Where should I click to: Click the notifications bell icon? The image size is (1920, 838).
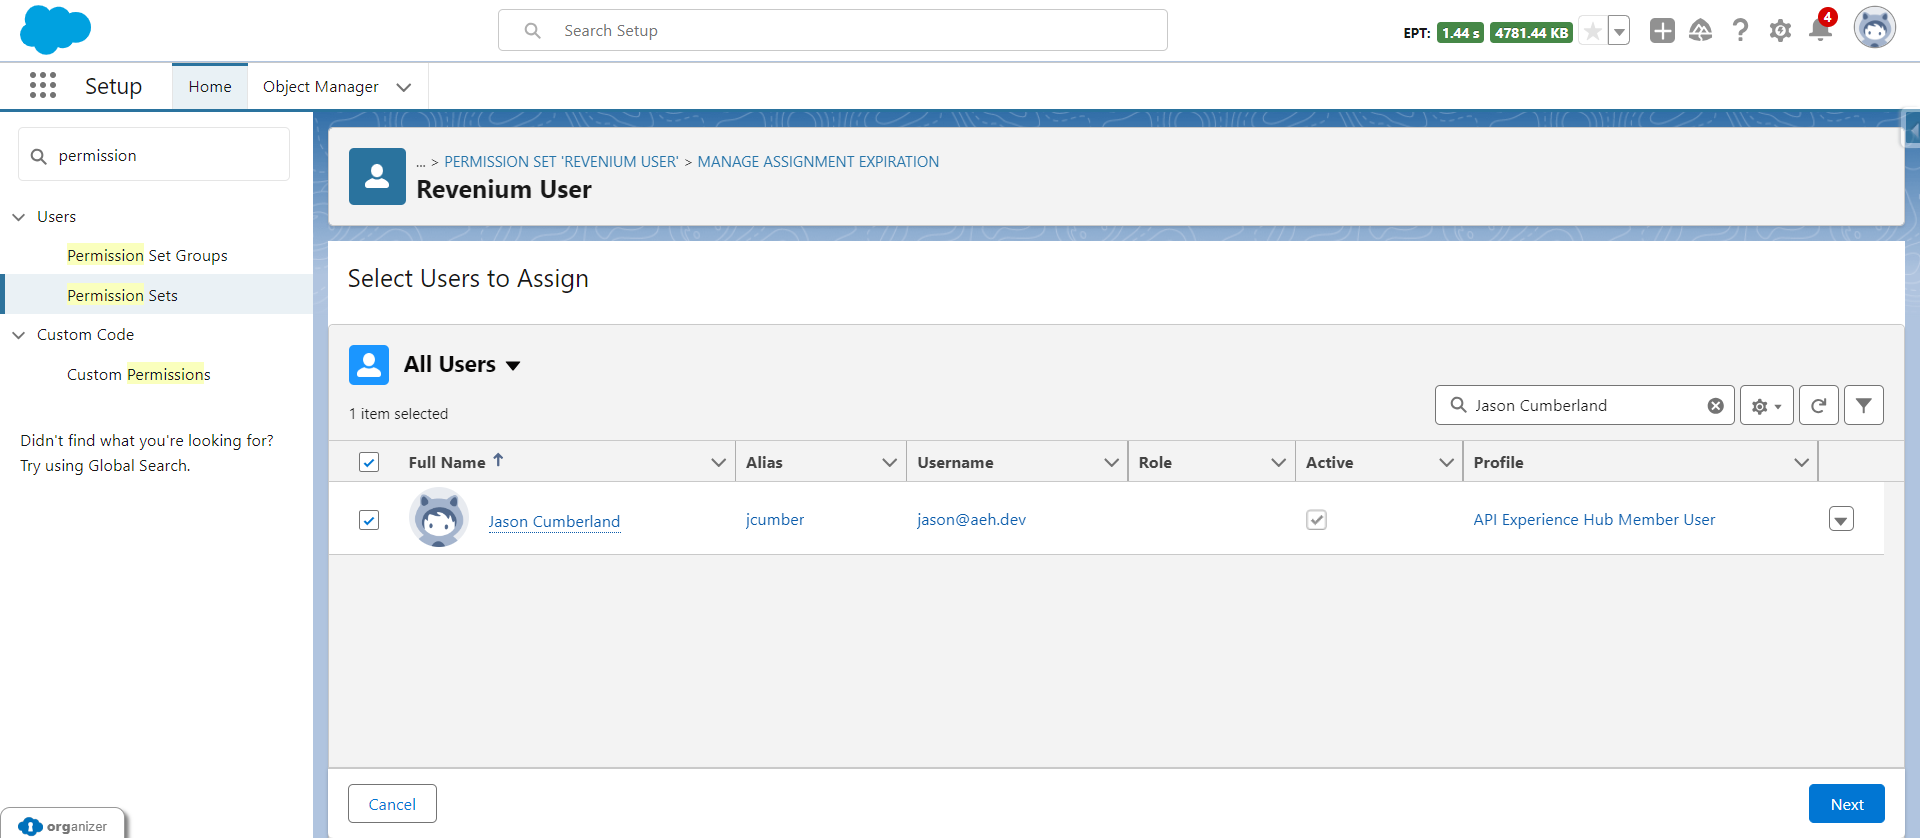tap(1820, 31)
